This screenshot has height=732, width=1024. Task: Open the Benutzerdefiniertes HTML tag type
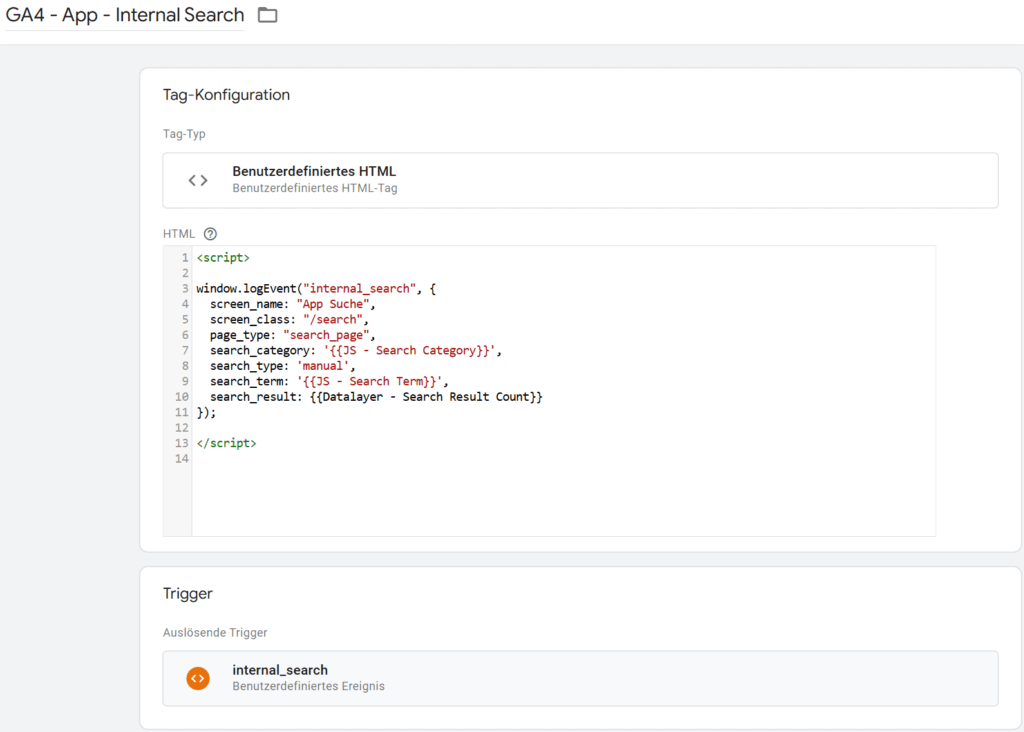(x=314, y=172)
